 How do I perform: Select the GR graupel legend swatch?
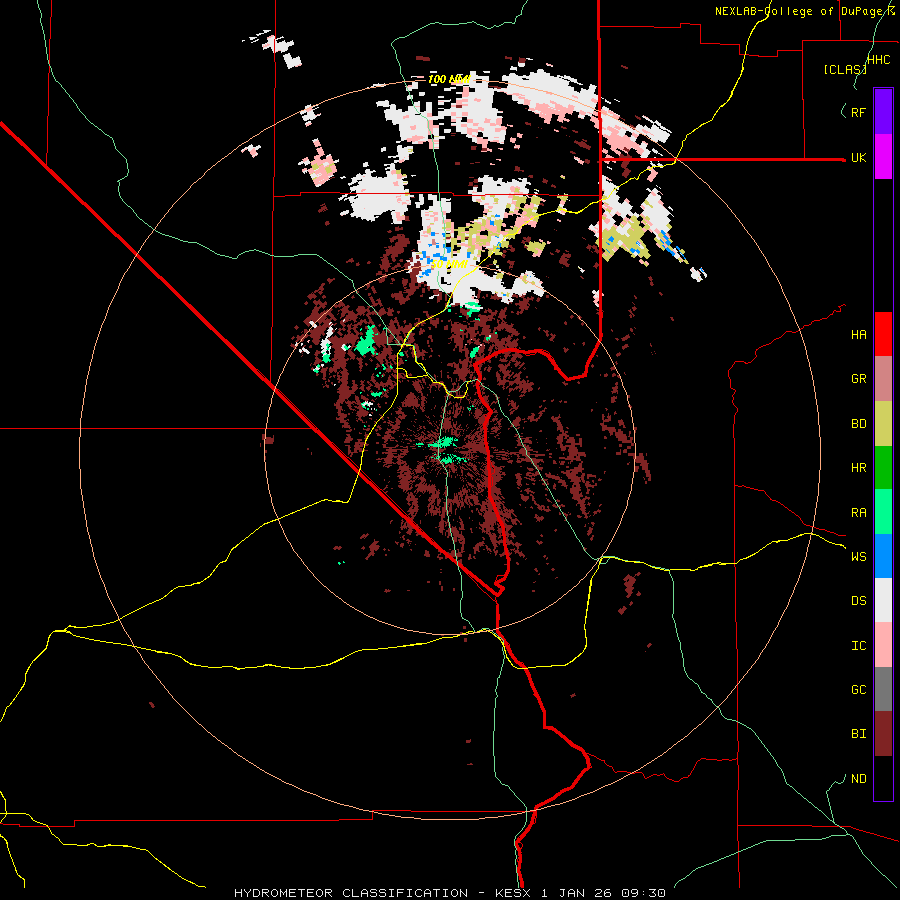883,378
